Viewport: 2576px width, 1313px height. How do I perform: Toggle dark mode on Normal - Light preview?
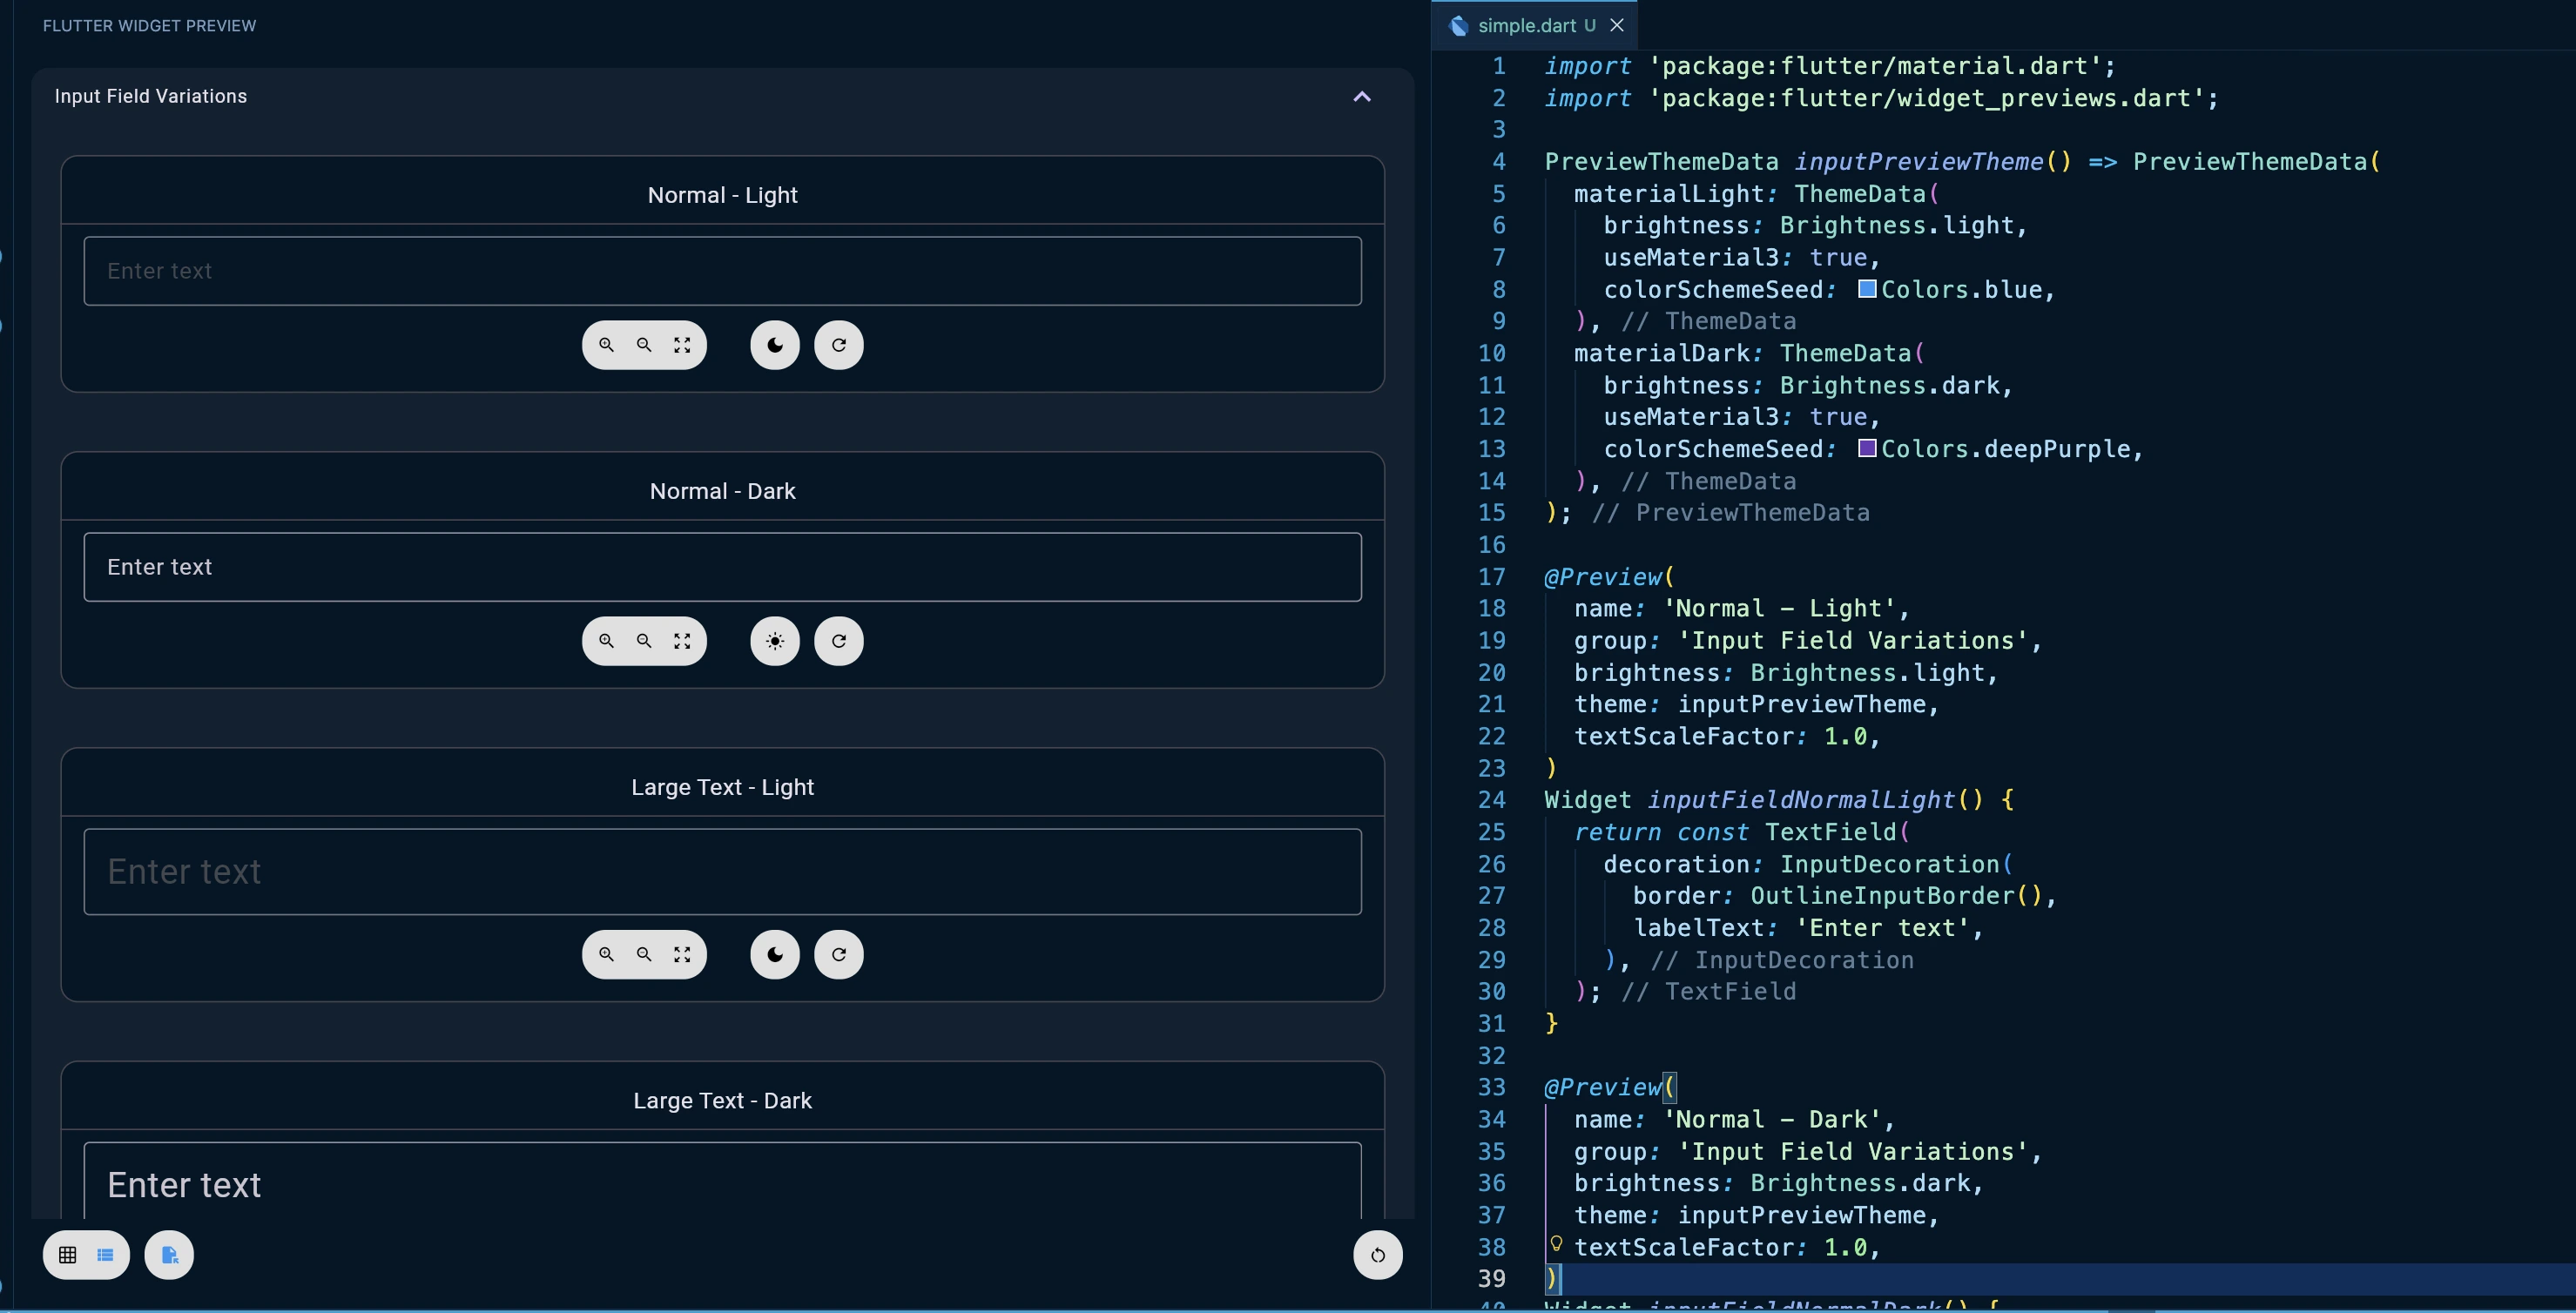[x=773, y=344]
